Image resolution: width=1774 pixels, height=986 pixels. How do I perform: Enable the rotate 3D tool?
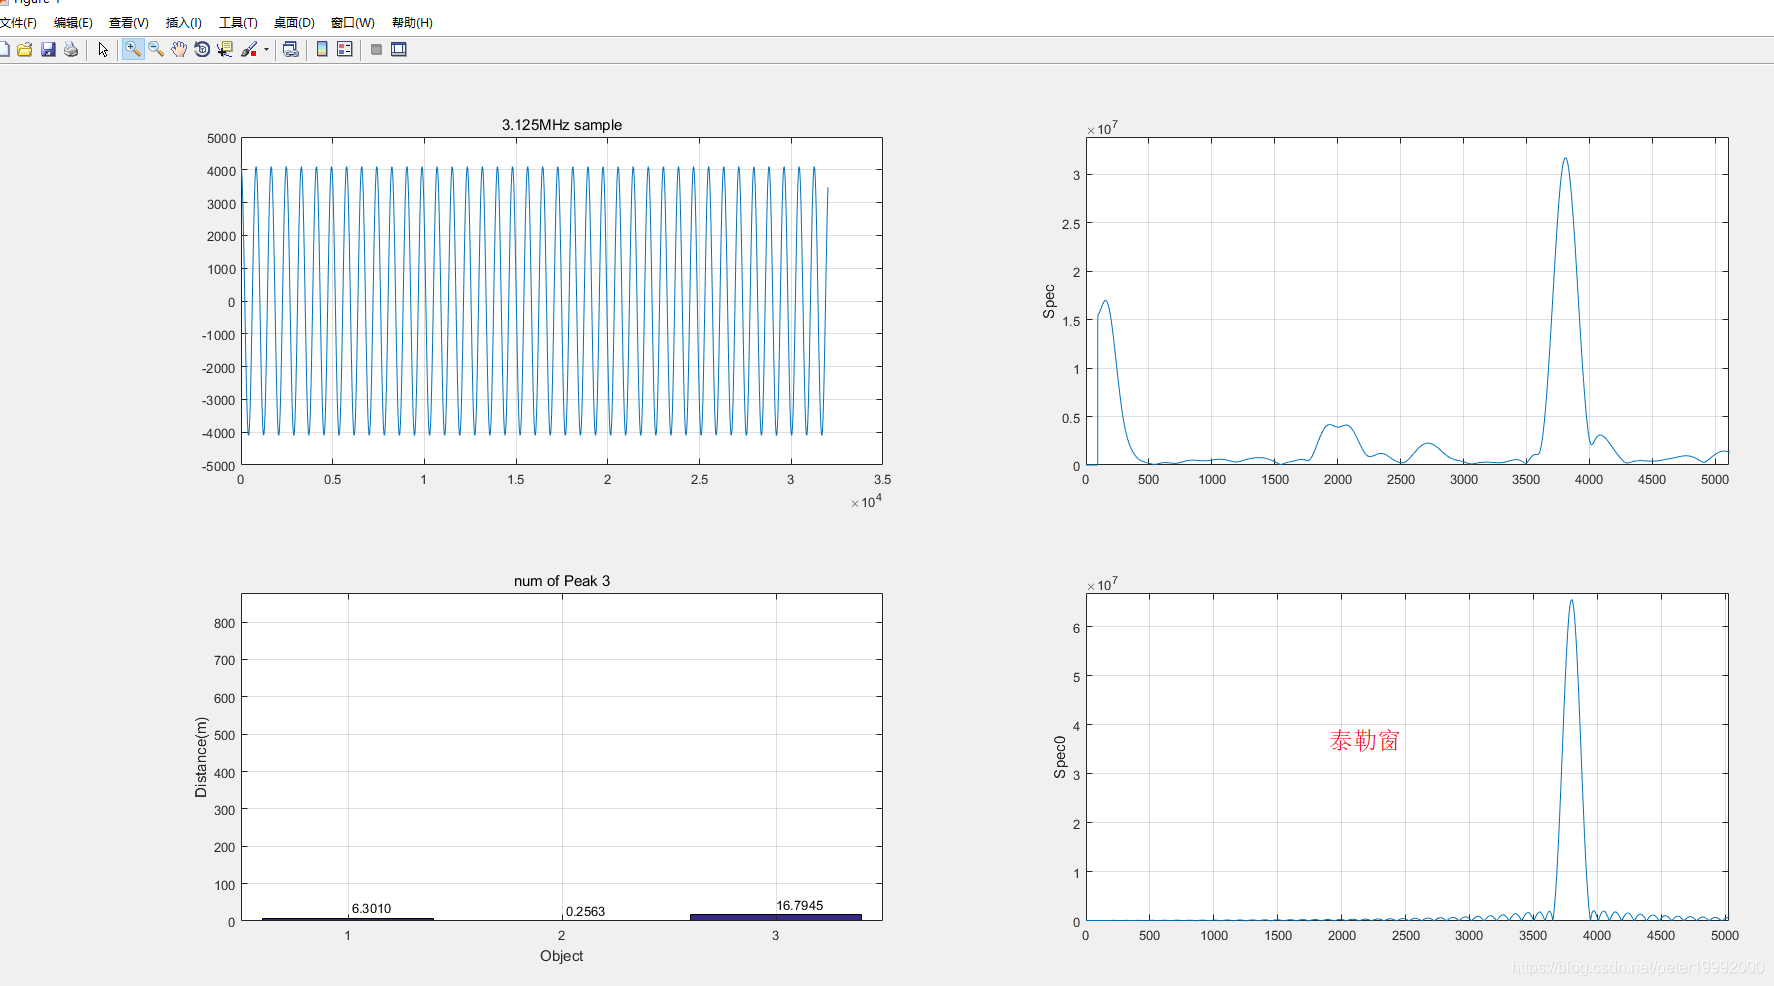(x=202, y=49)
